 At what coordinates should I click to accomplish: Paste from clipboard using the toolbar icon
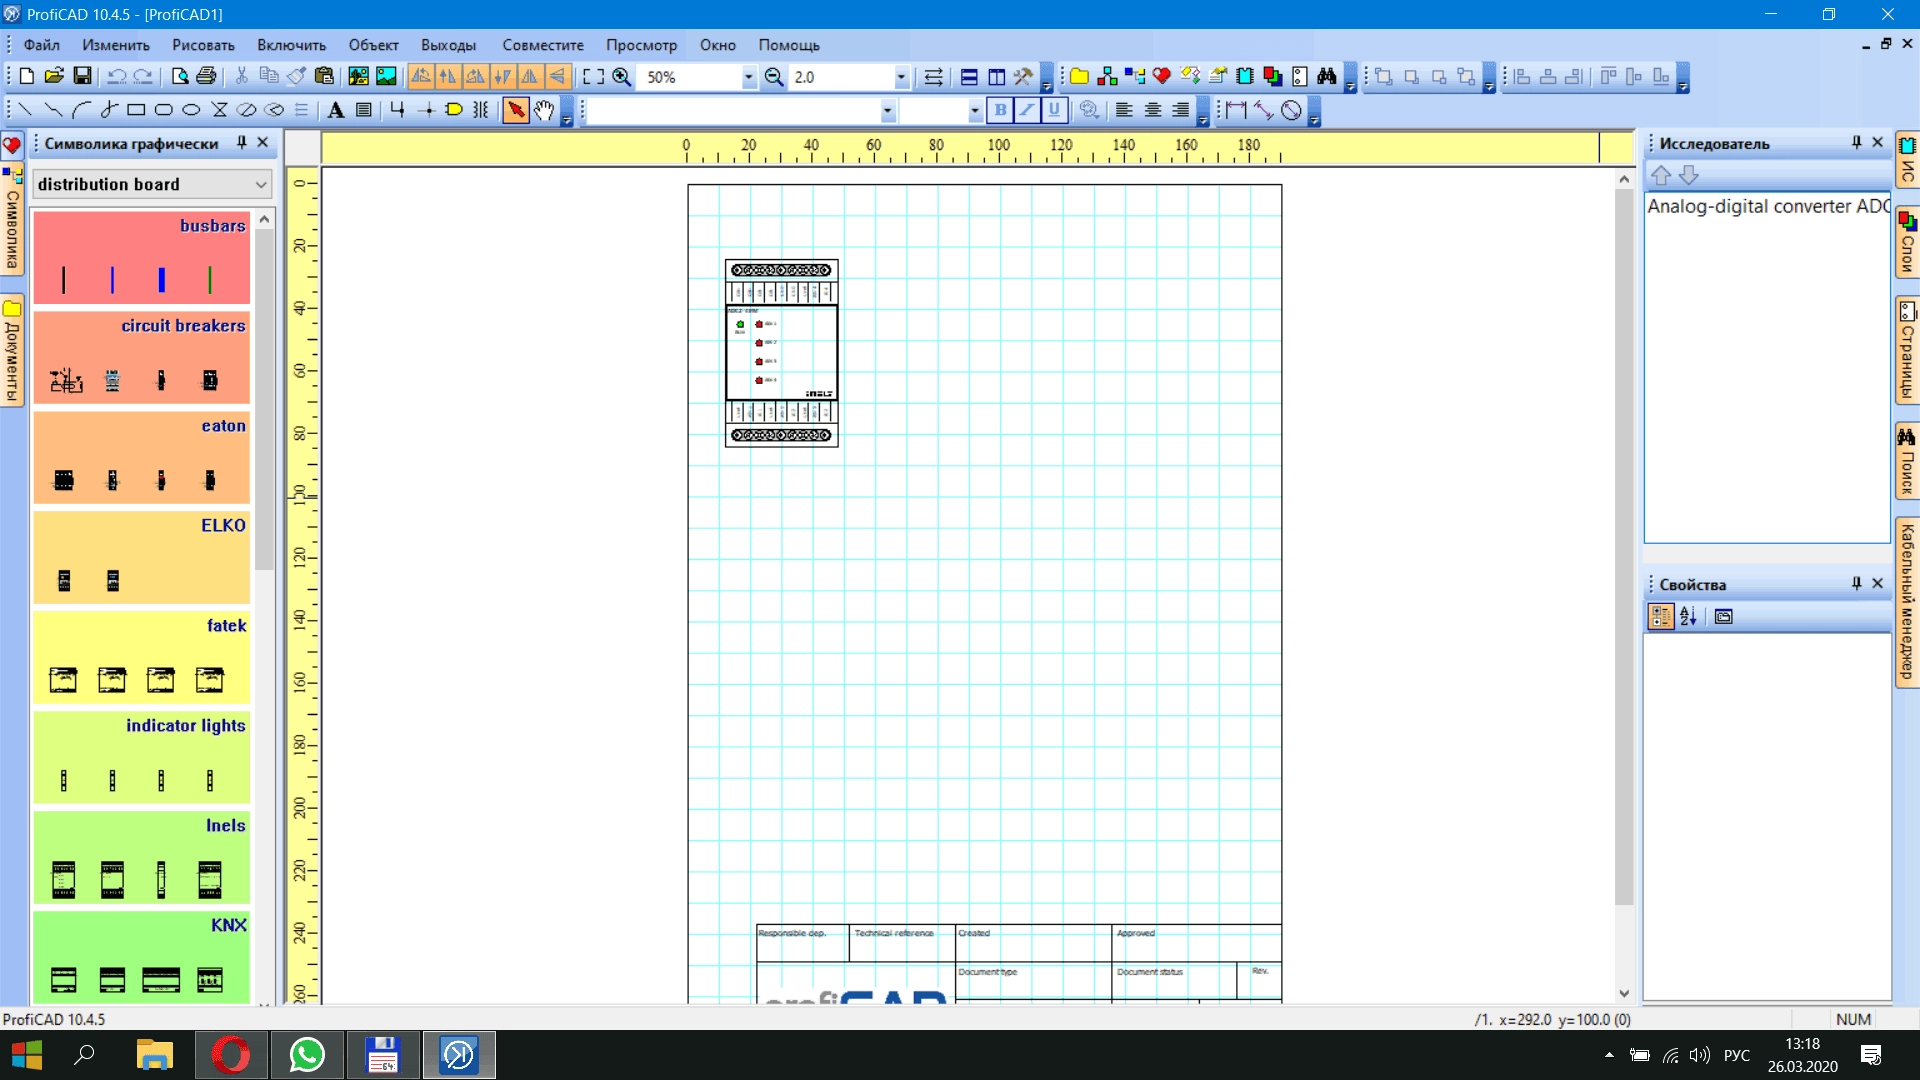coord(324,77)
